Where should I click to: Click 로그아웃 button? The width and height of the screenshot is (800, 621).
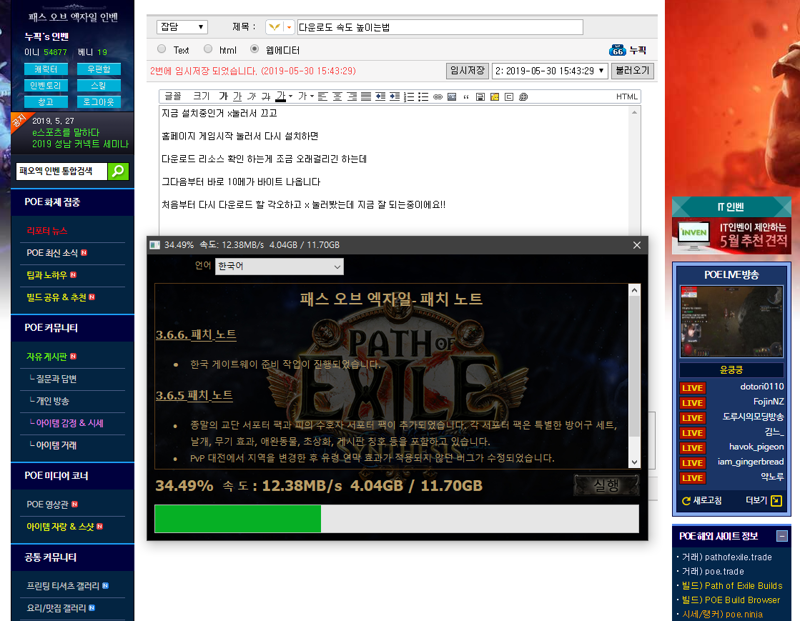click(98, 102)
